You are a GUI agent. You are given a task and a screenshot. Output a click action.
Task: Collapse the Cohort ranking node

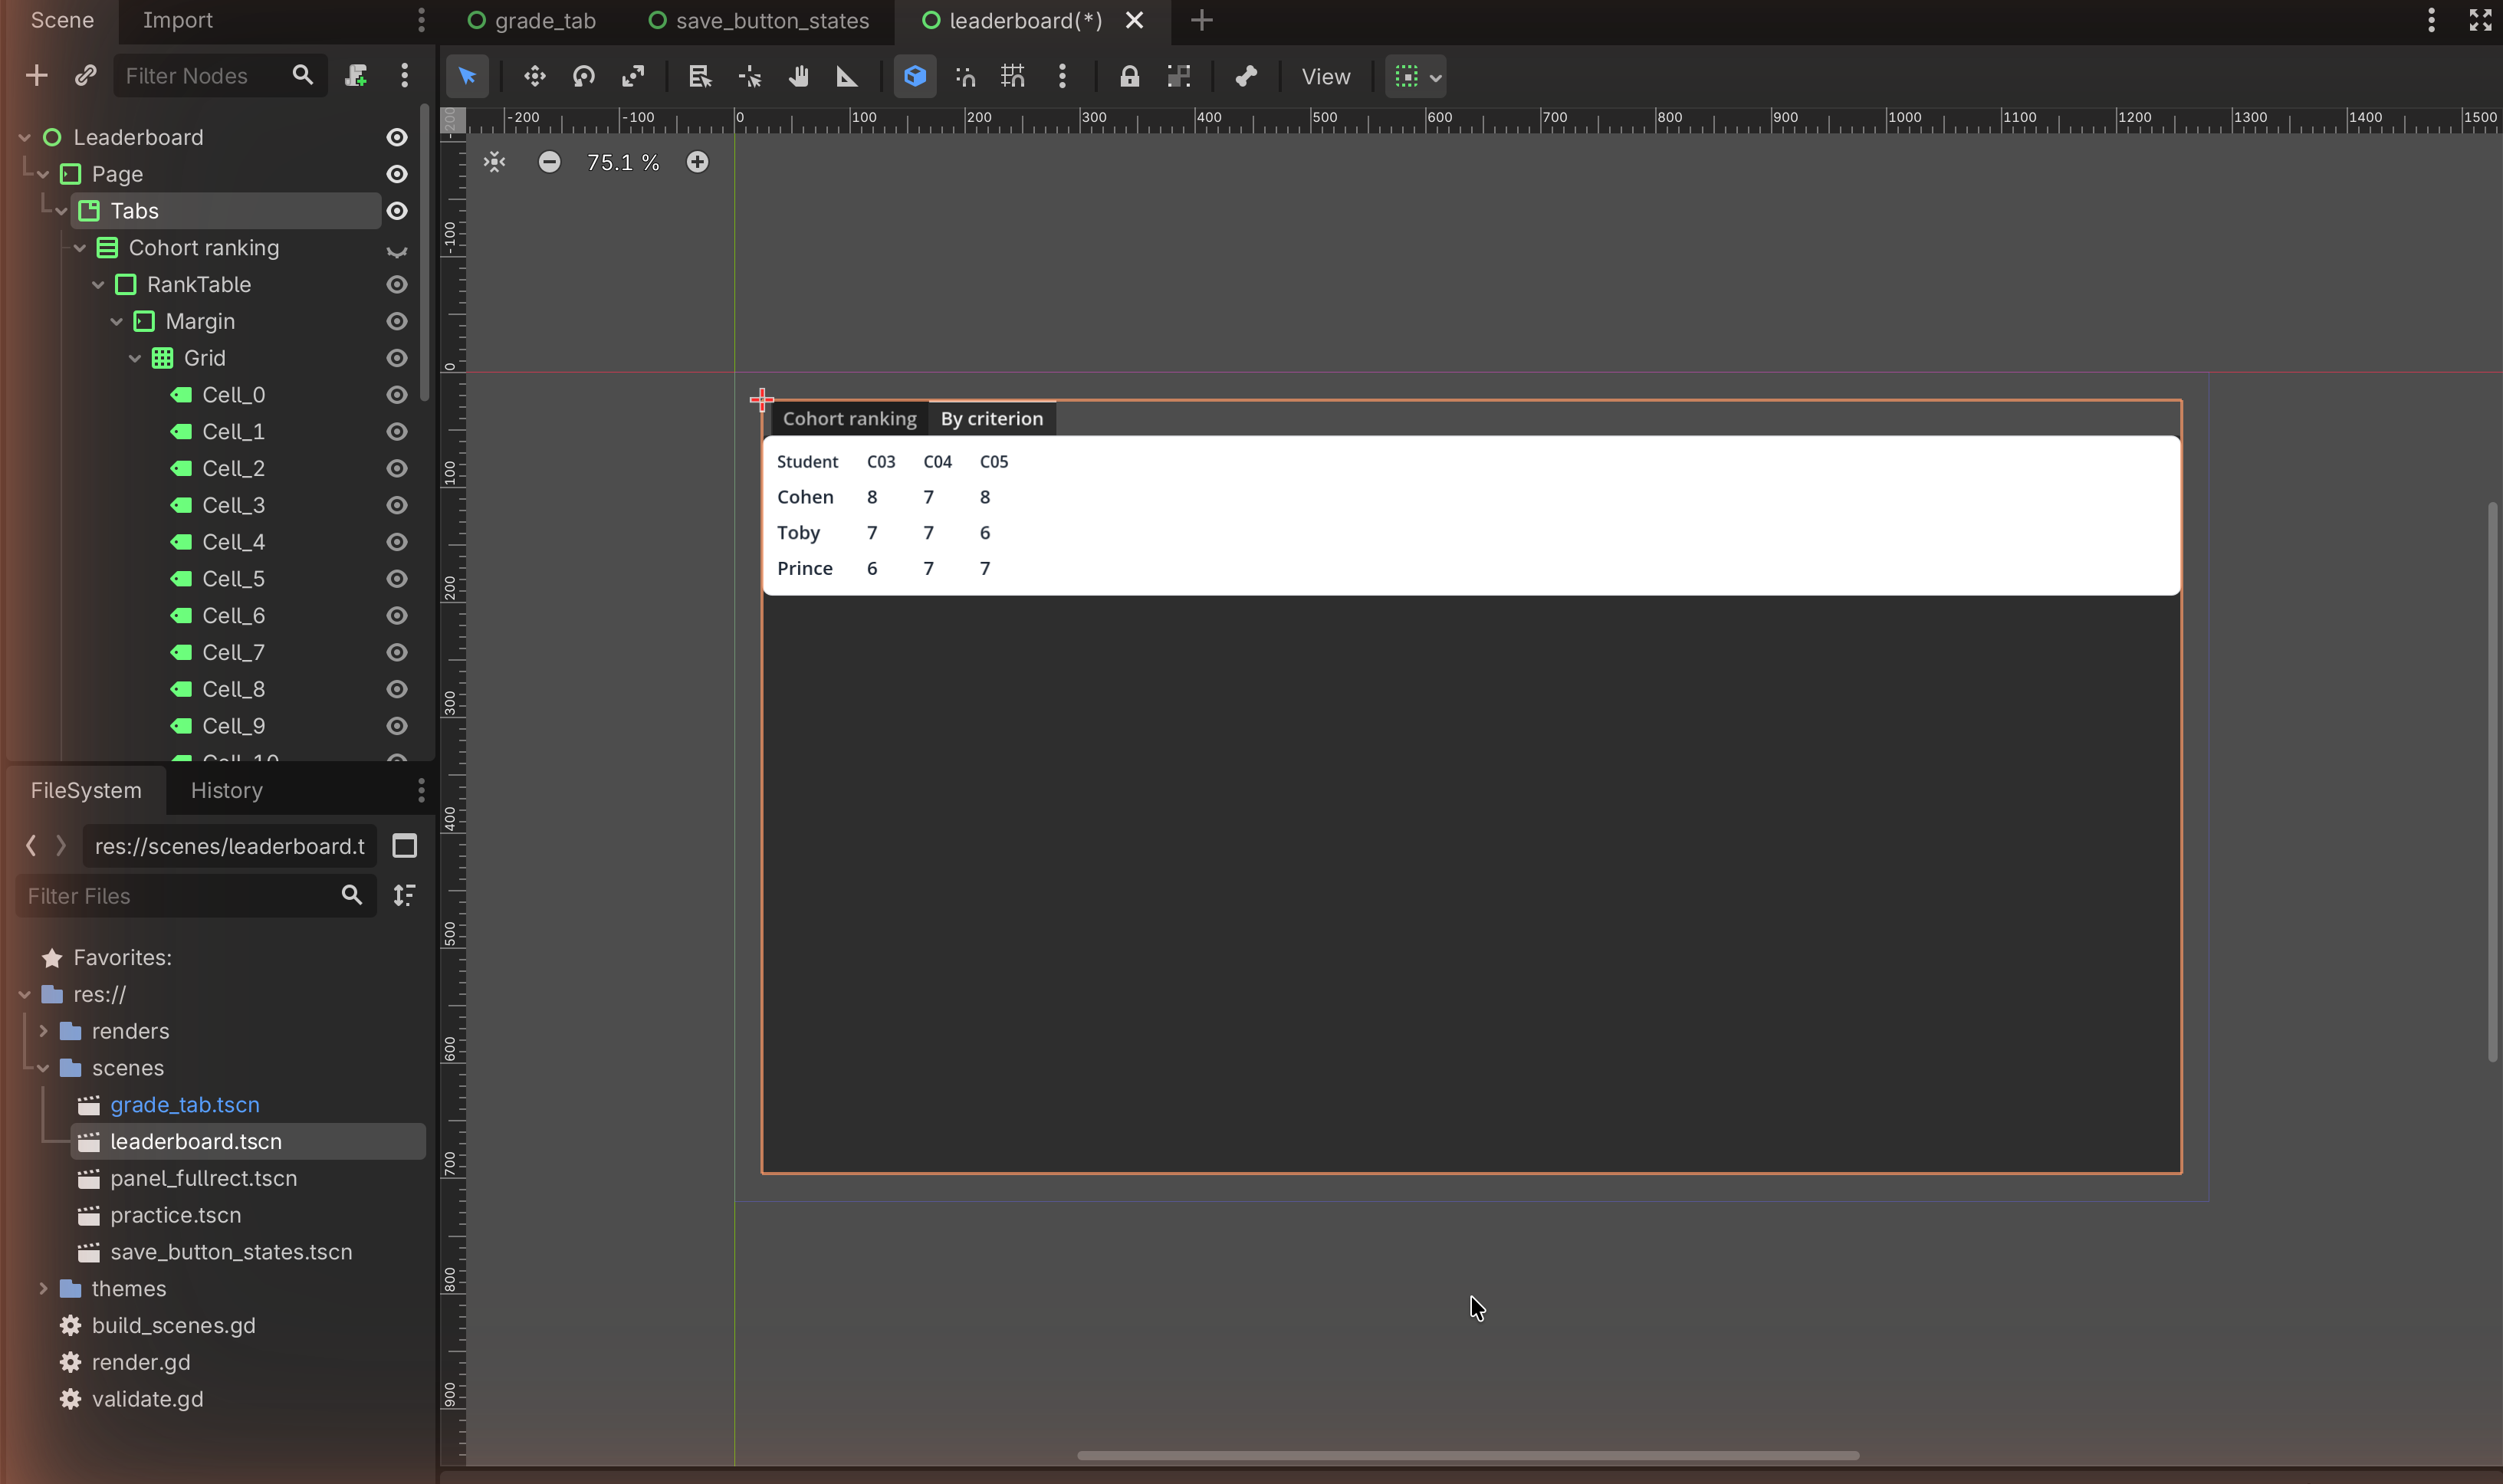click(80, 248)
